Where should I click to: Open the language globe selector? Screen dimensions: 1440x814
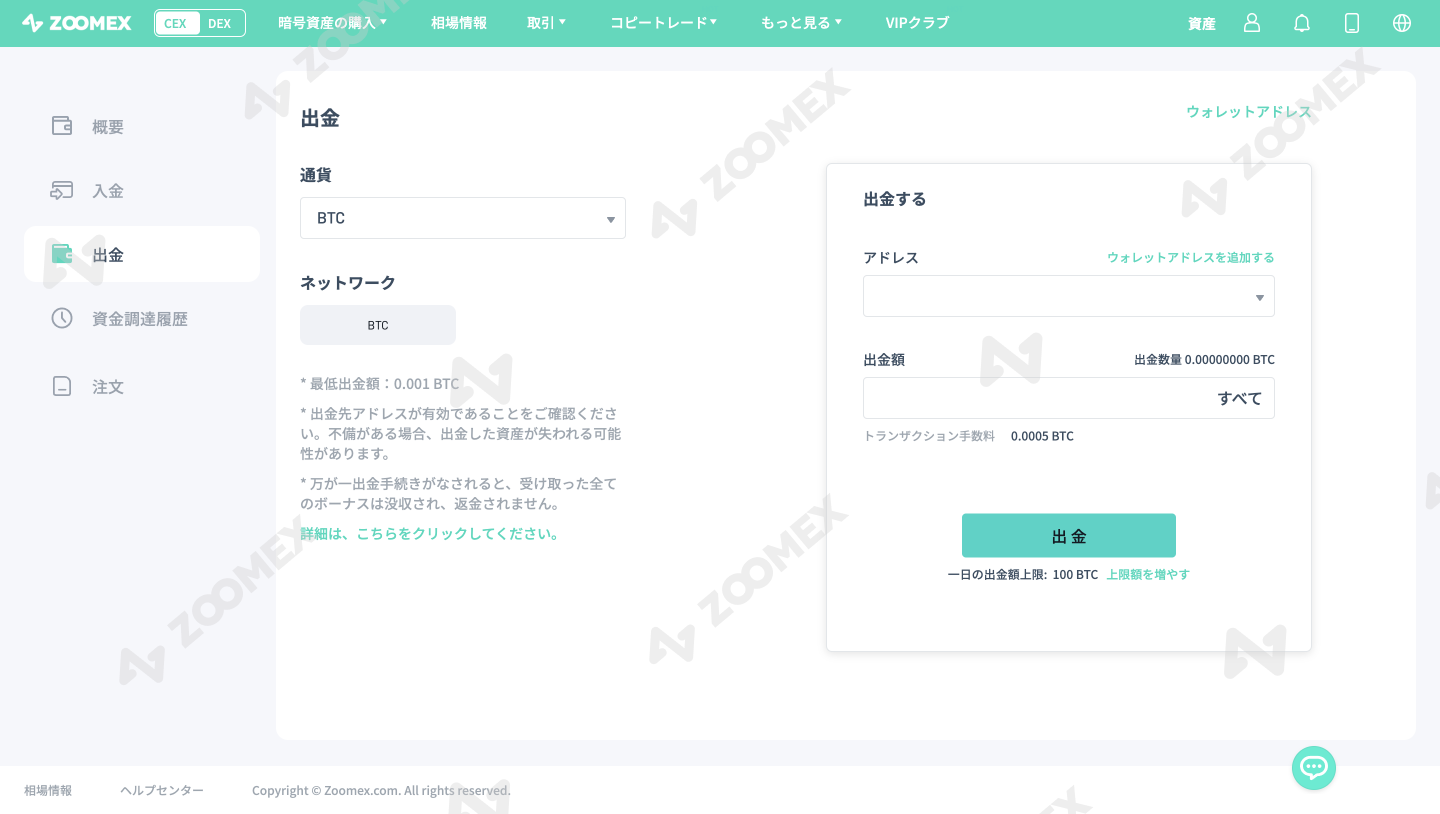click(1401, 22)
